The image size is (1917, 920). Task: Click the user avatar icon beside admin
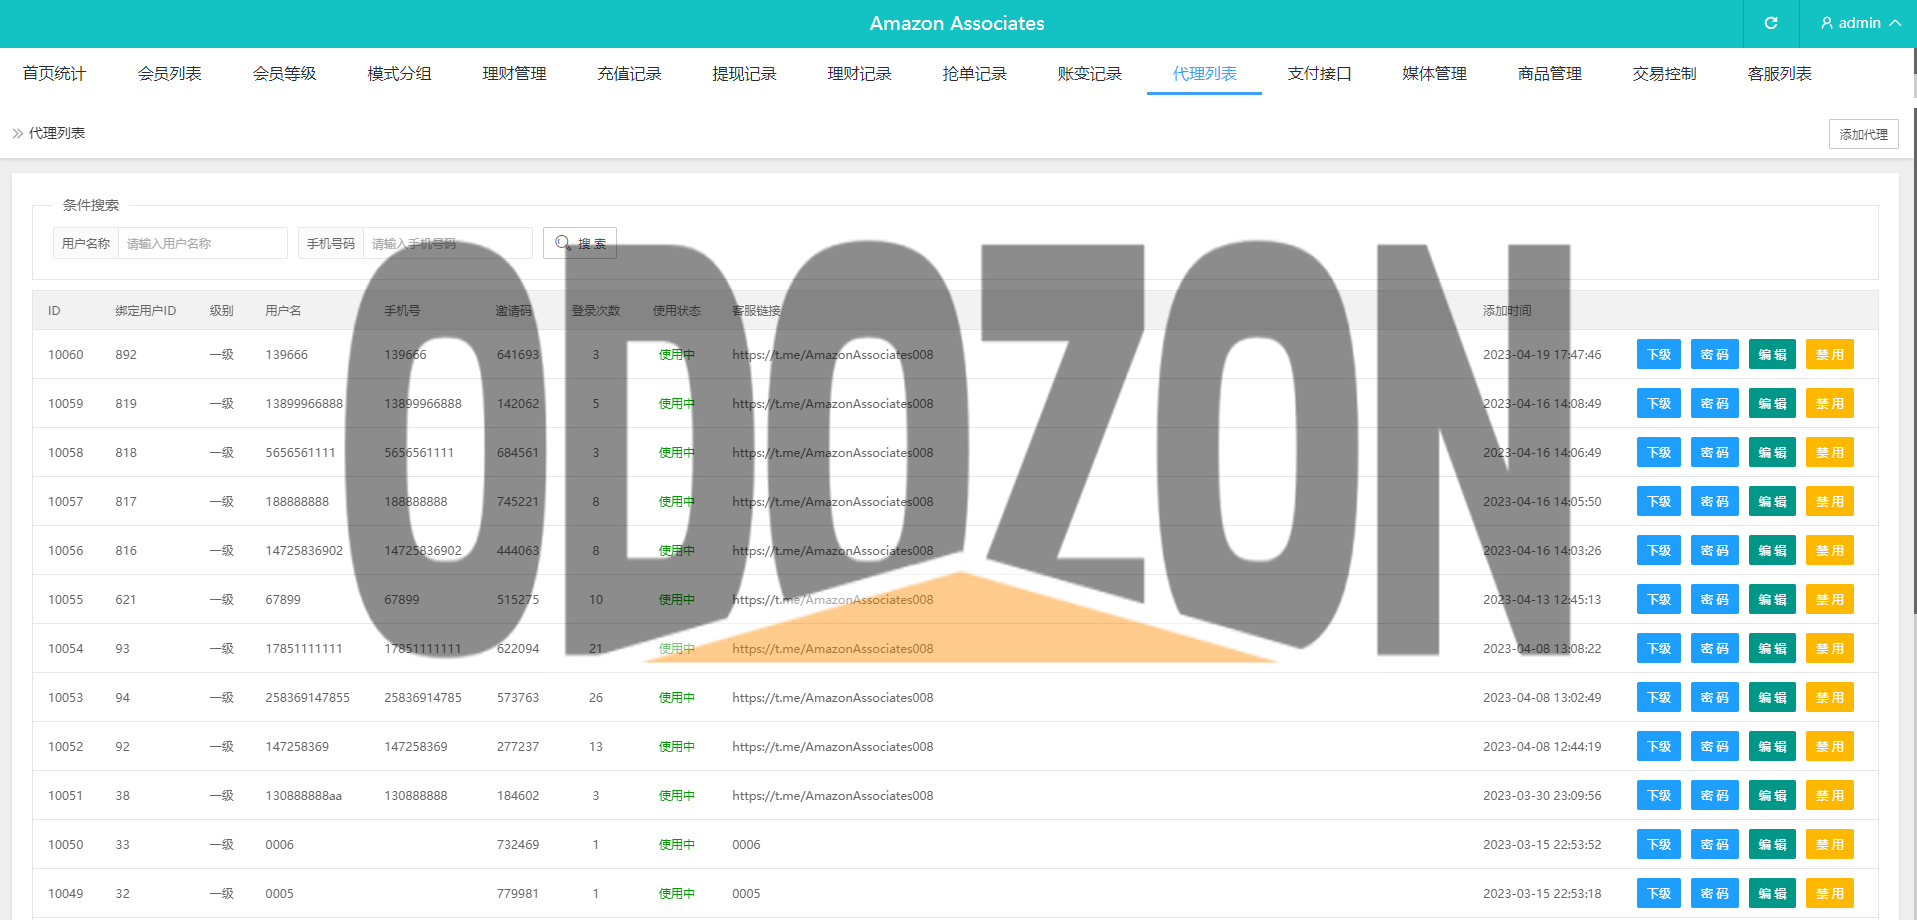point(1827,23)
